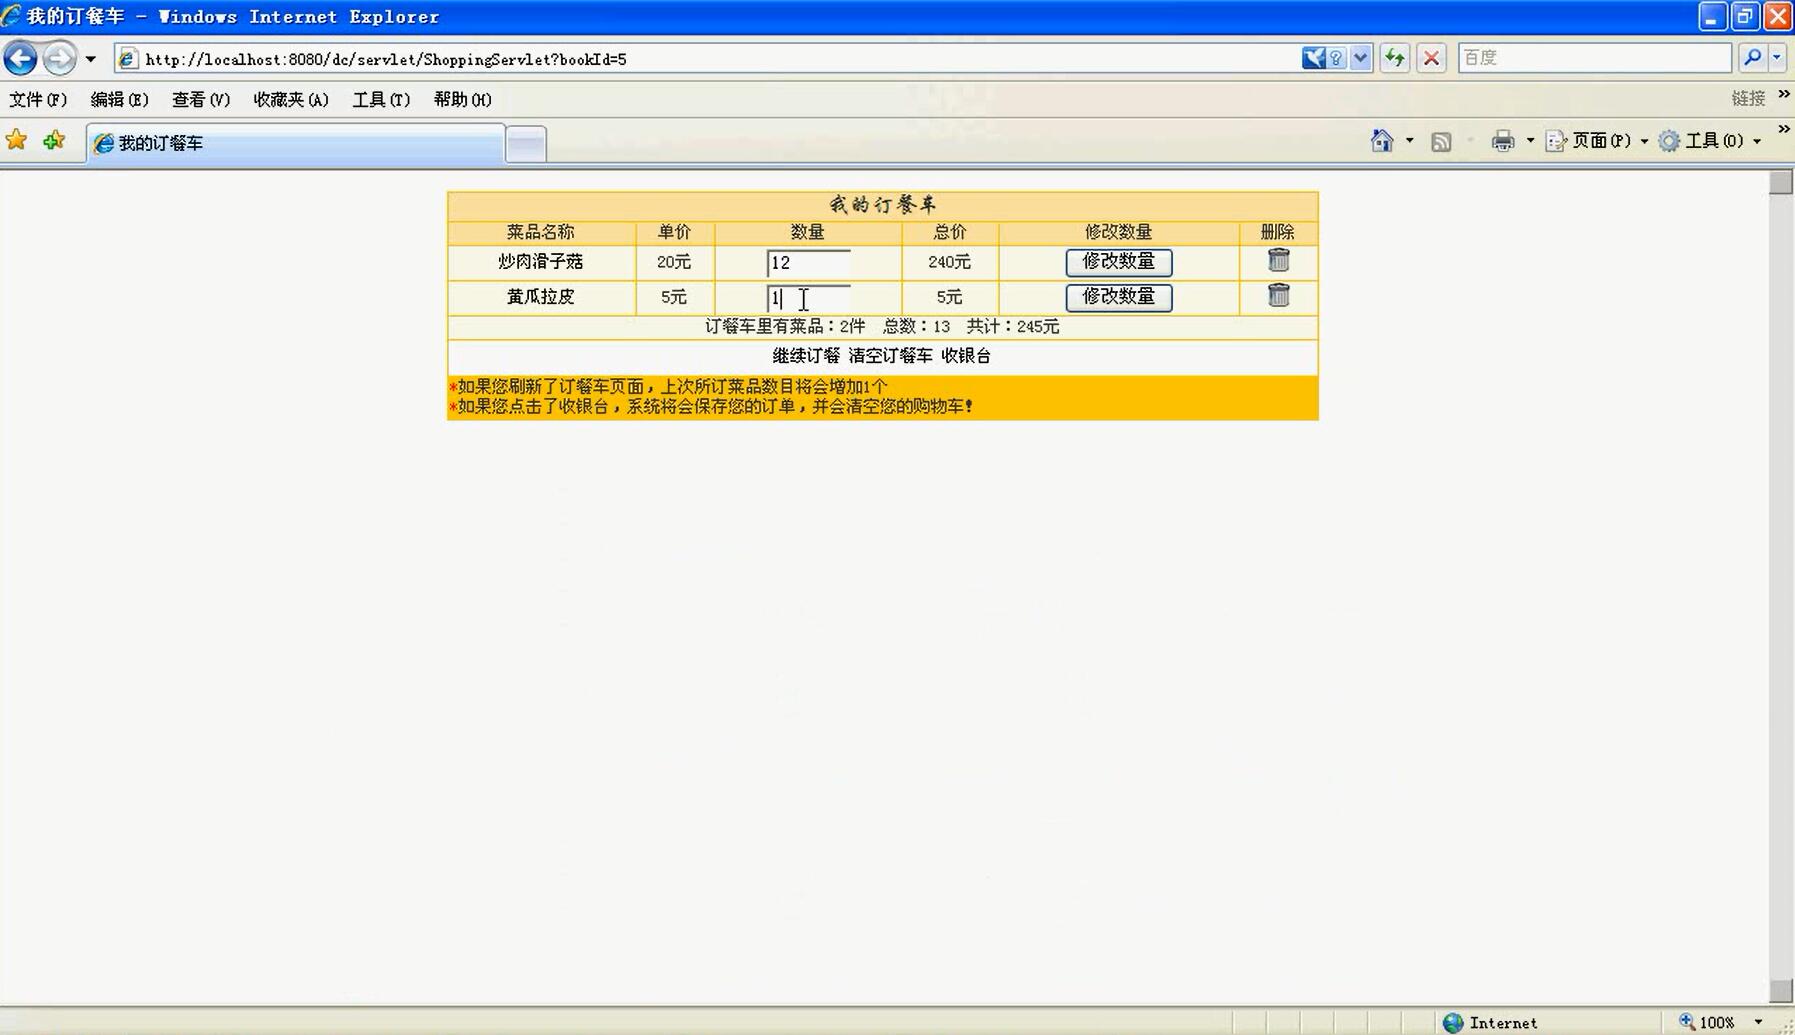1795x1035 pixels.
Task: Open the 工具(T) menu
Action: point(381,99)
